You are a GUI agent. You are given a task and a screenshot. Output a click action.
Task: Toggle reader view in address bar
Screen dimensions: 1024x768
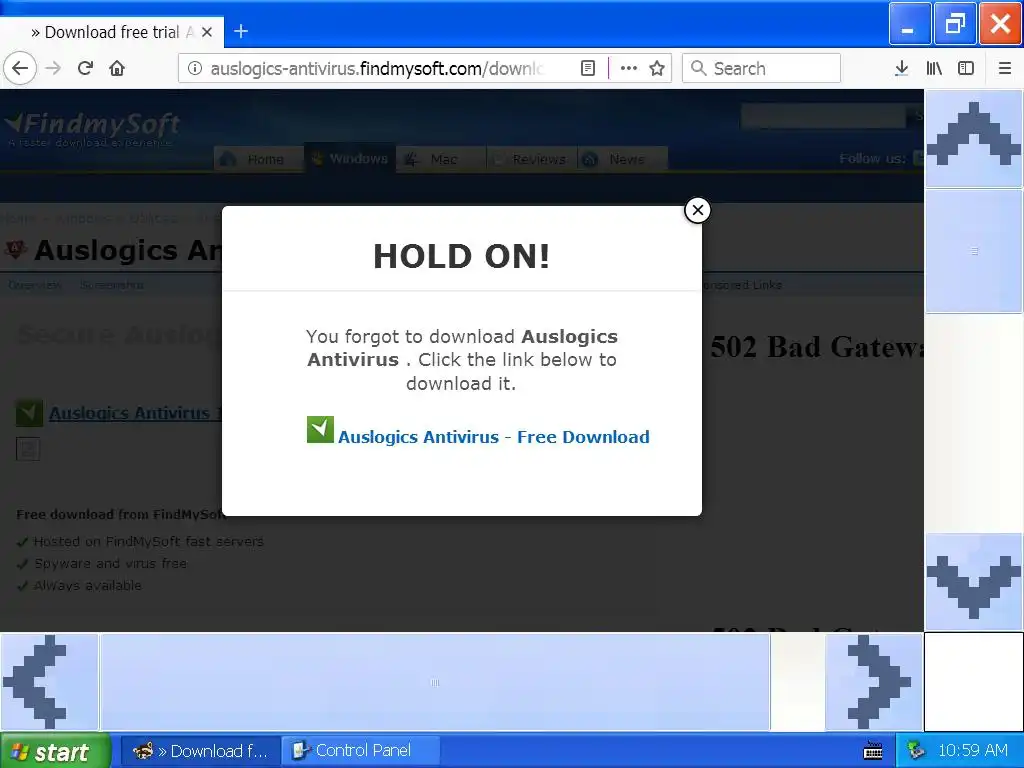pyautogui.click(x=588, y=68)
